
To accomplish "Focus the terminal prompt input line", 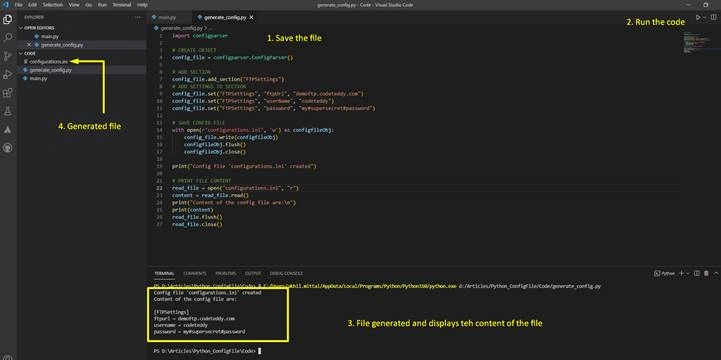I will click(207, 351).
